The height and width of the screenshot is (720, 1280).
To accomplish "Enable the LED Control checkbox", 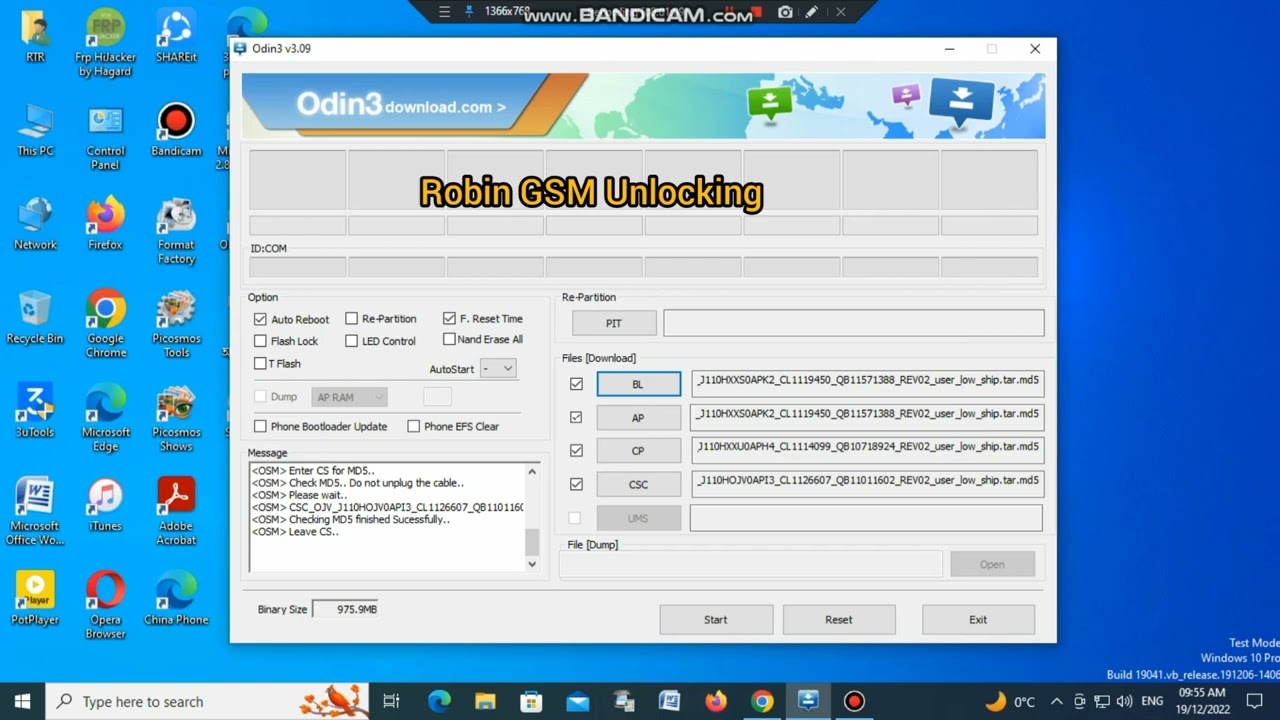I will [x=351, y=341].
